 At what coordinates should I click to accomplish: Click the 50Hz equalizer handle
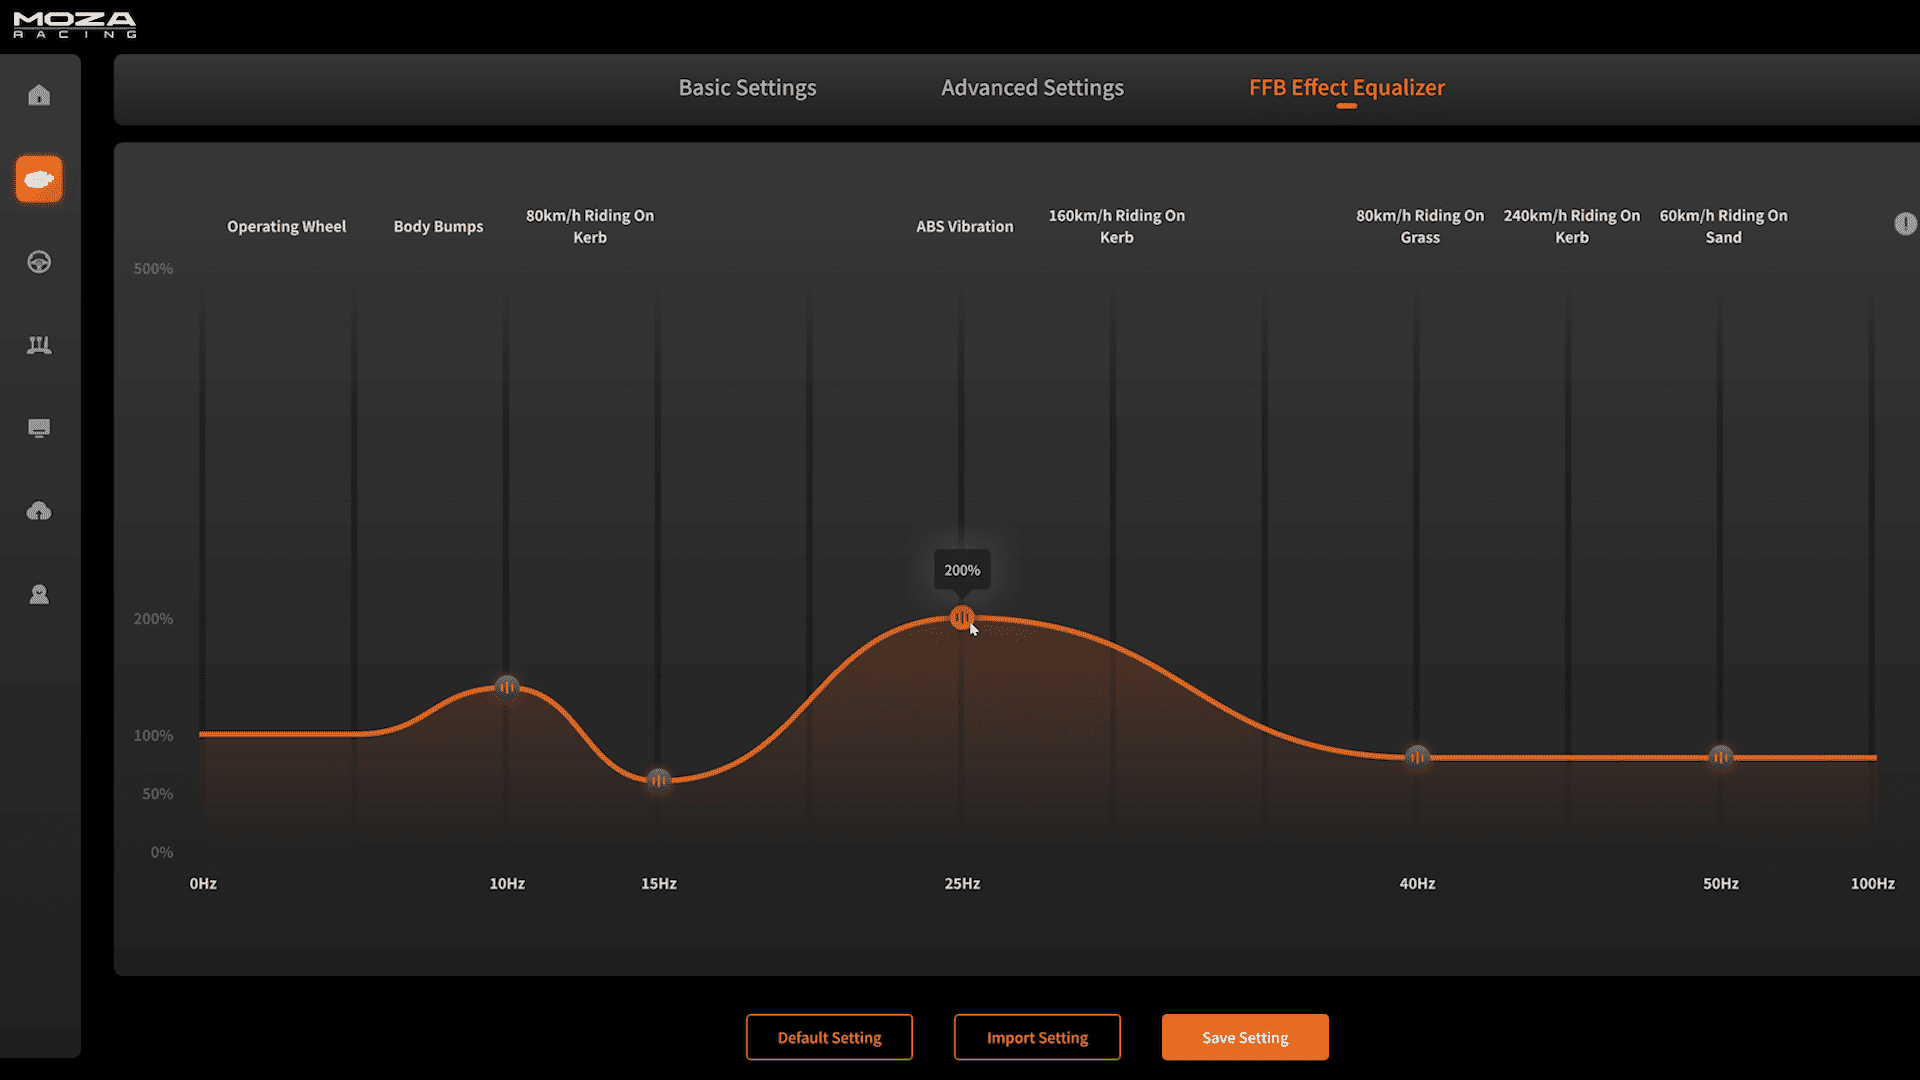1720,757
